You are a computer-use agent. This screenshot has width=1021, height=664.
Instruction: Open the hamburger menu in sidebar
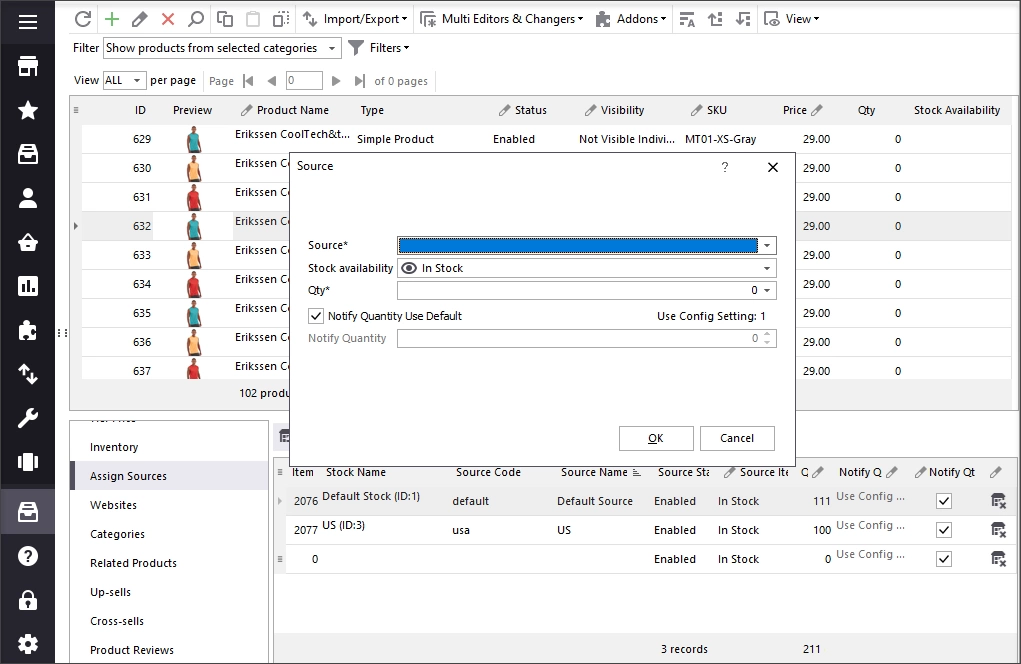(27, 22)
